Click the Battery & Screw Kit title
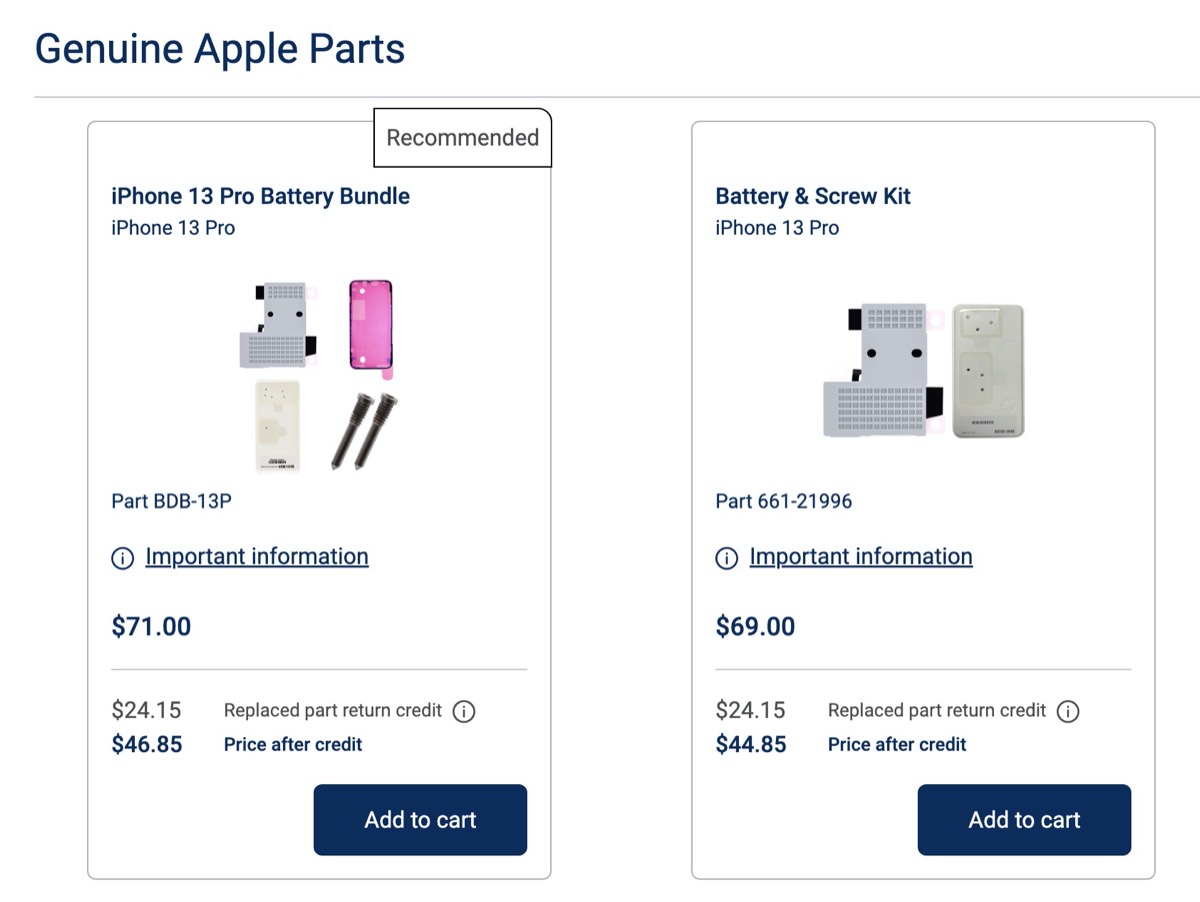Screen dimensions: 1200x902 click(813, 196)
